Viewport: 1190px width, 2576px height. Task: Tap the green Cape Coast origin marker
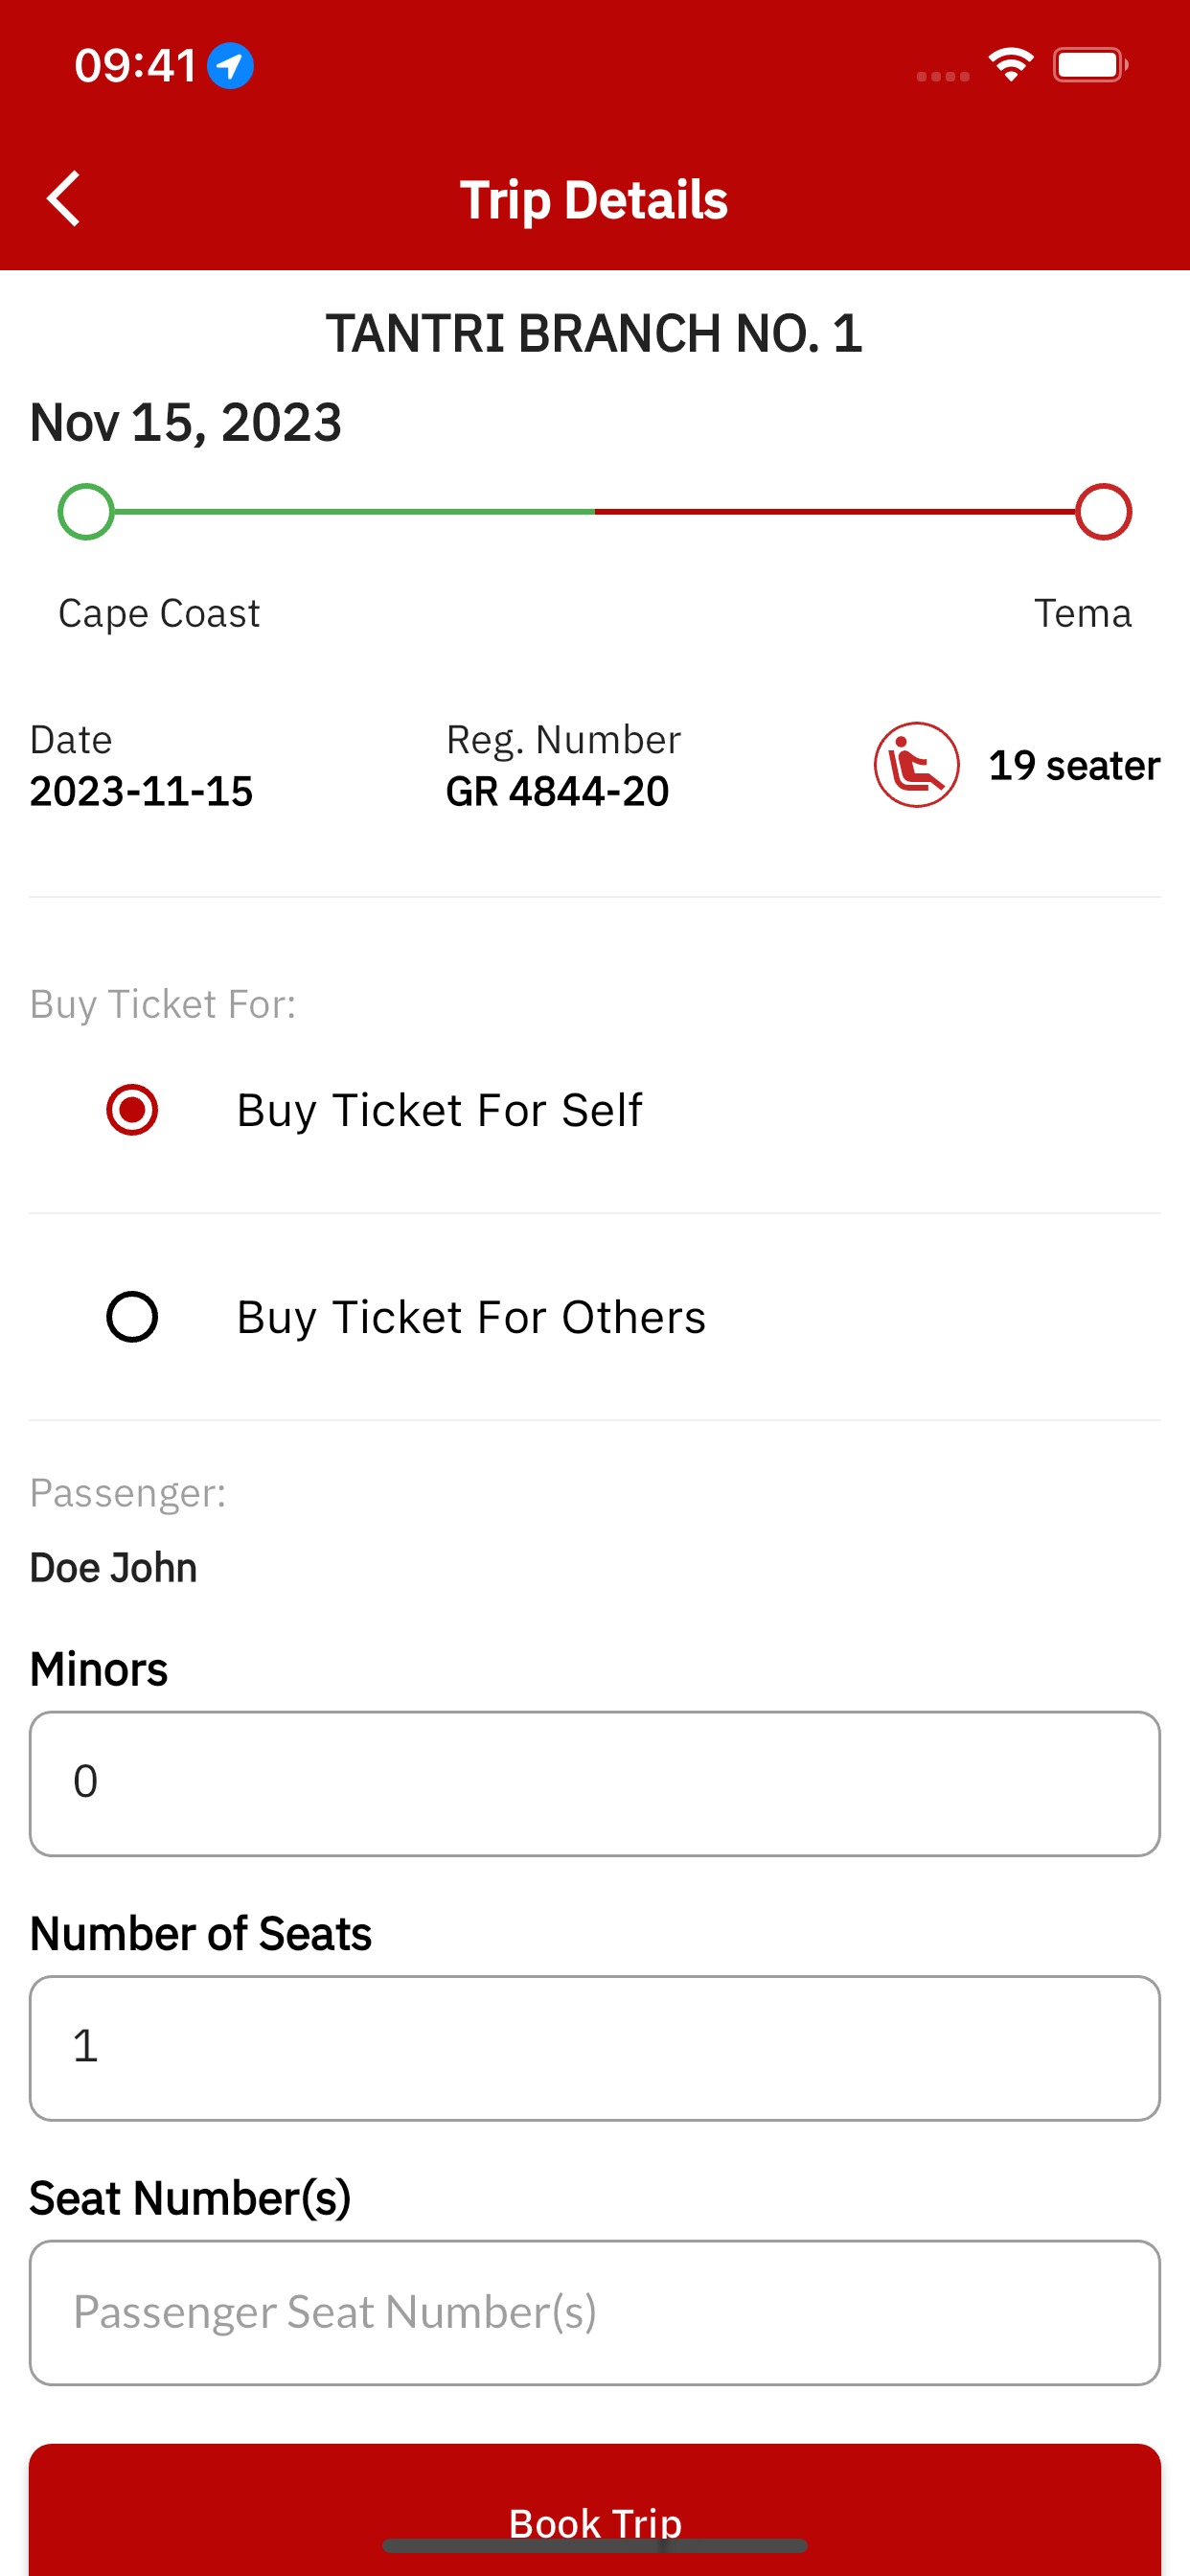[x=86, y=512]
